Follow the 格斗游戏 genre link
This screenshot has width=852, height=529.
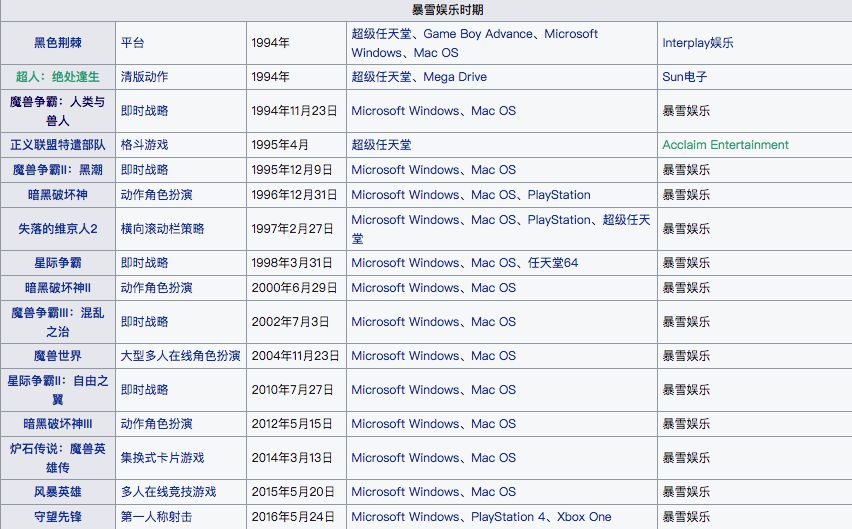[x=145, y=145]
